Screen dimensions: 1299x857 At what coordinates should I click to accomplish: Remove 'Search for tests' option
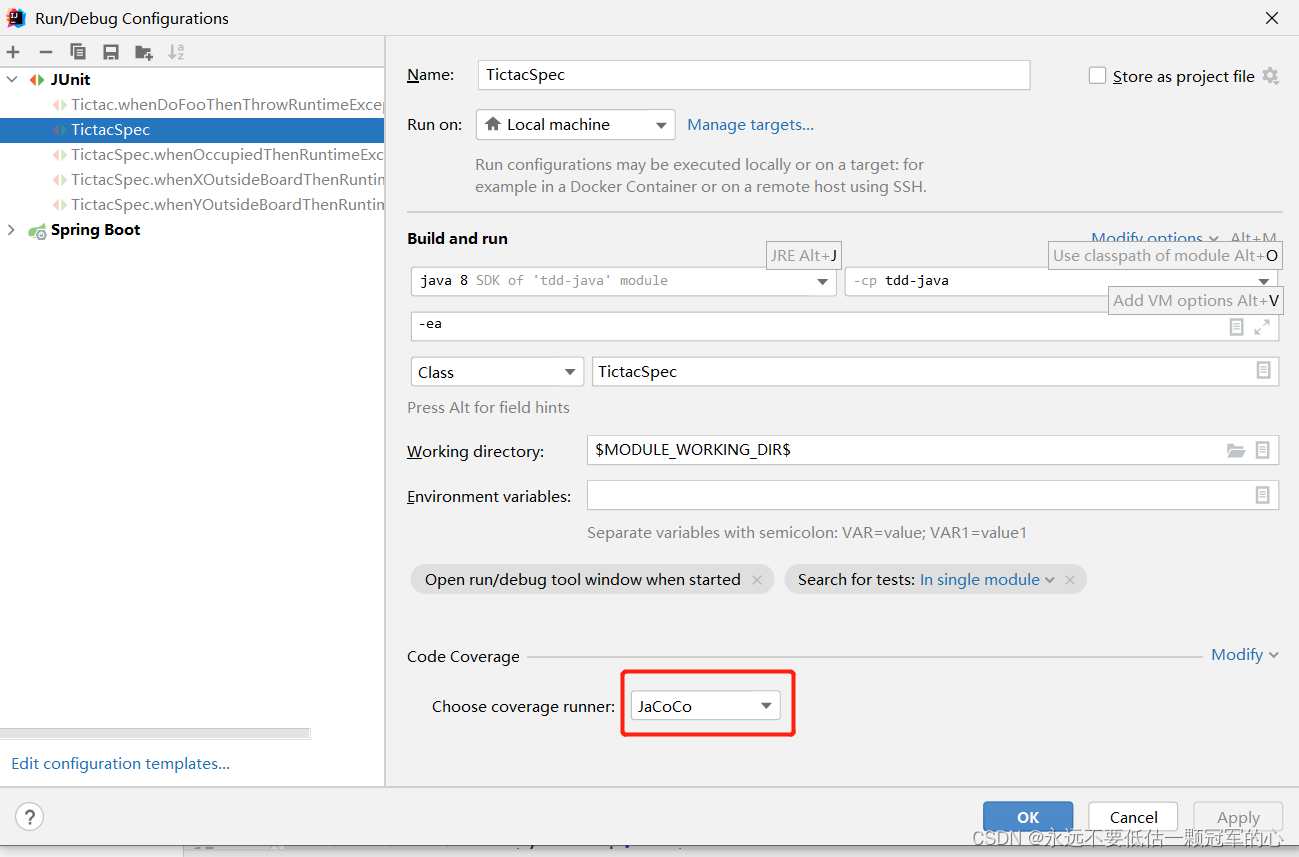[1070, 580]
